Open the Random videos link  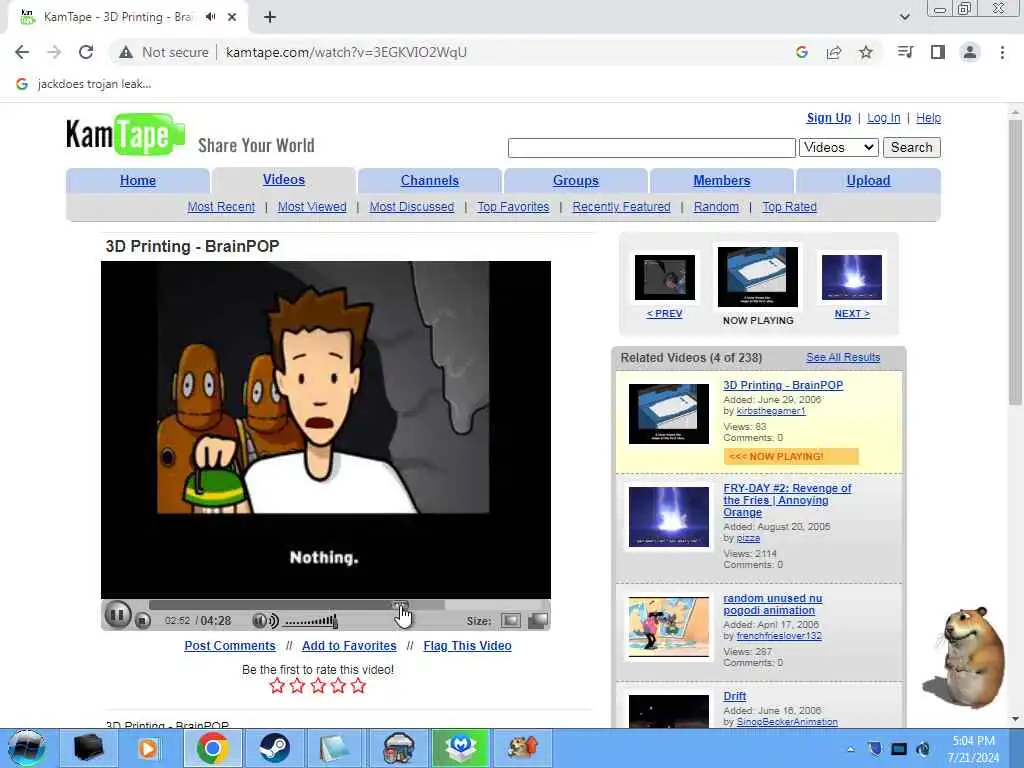[x=716, y=207]
